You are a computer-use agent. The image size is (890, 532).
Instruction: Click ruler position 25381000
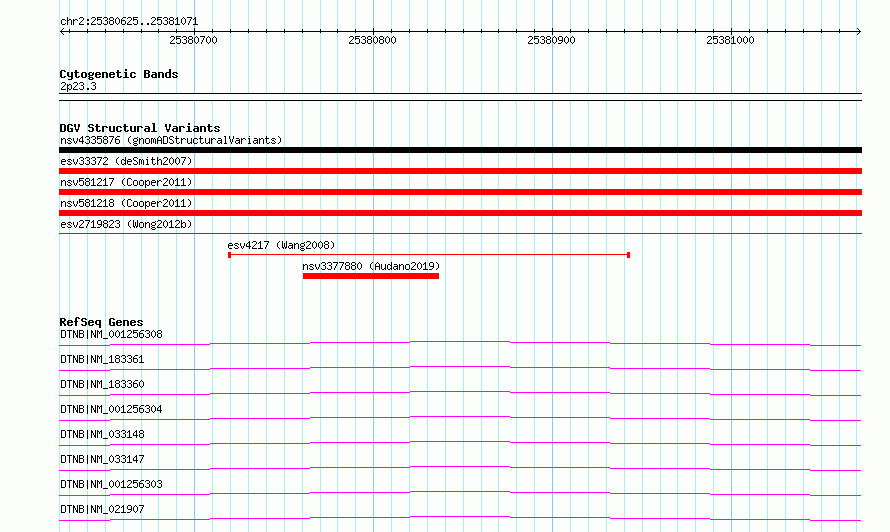[x=731, y=40]
